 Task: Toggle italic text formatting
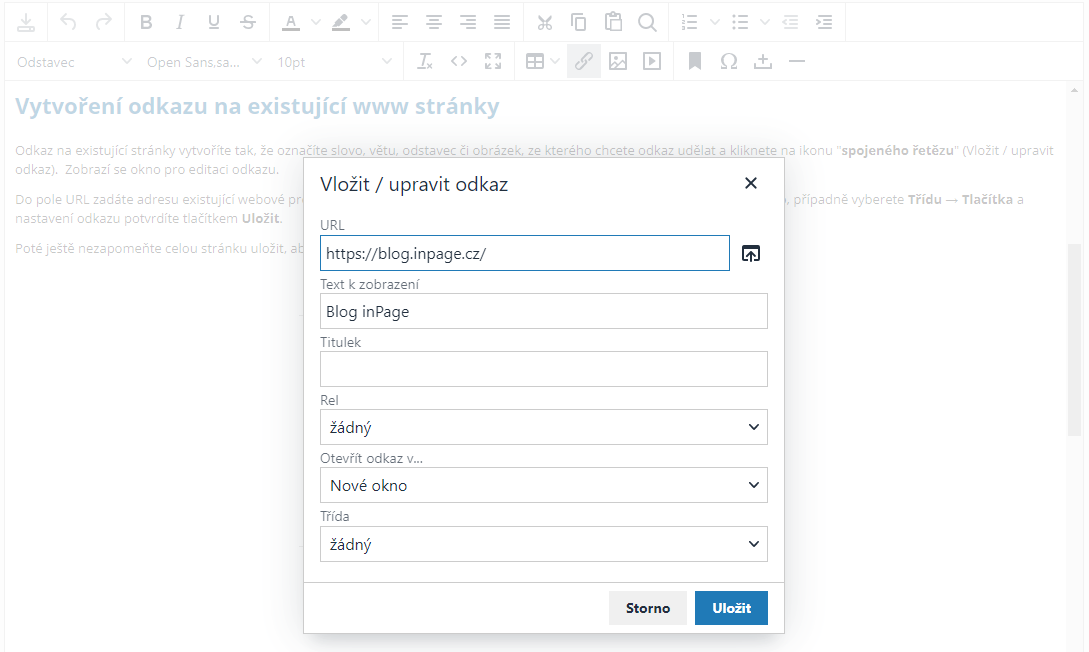pyautogui.click(x=180, y=22)
